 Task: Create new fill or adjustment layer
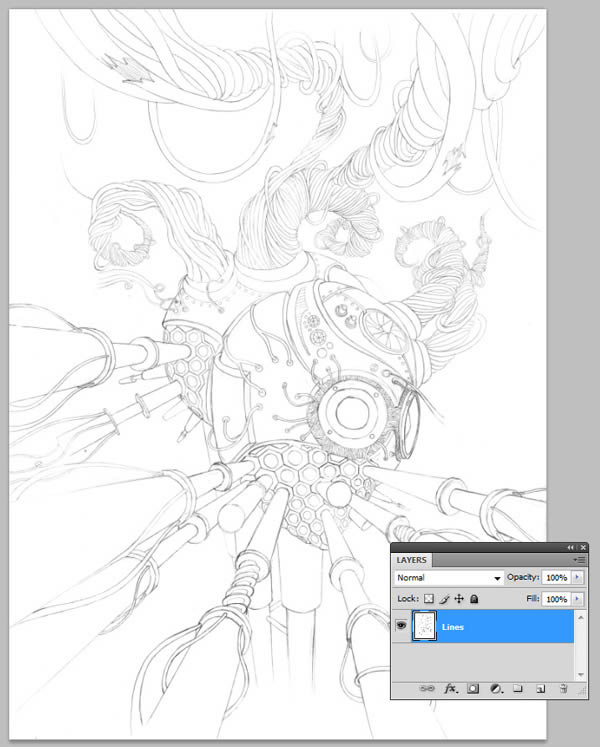pyautogui.click(x=496, y=688)
